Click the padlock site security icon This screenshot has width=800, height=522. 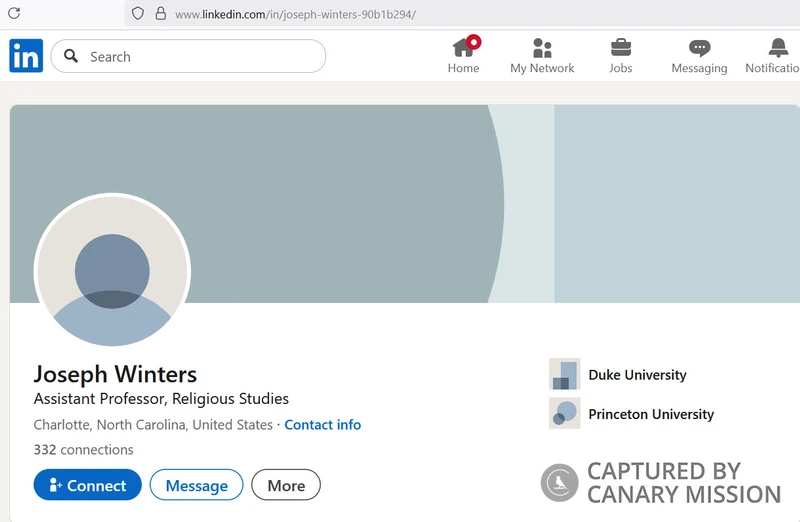click(x=161, y=13)
